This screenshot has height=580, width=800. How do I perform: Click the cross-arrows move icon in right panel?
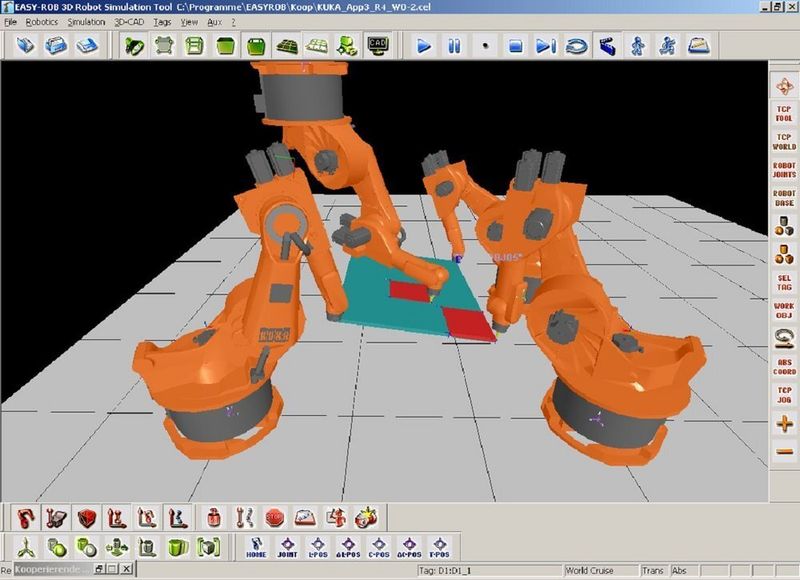click(x=784, y=86)
